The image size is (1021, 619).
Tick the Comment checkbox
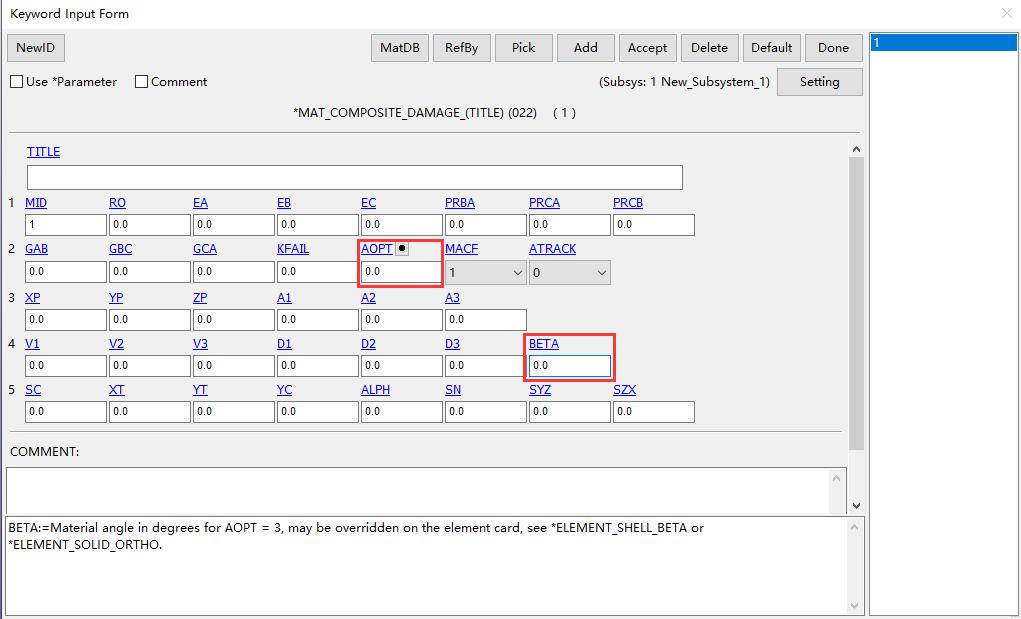[142, 82]
